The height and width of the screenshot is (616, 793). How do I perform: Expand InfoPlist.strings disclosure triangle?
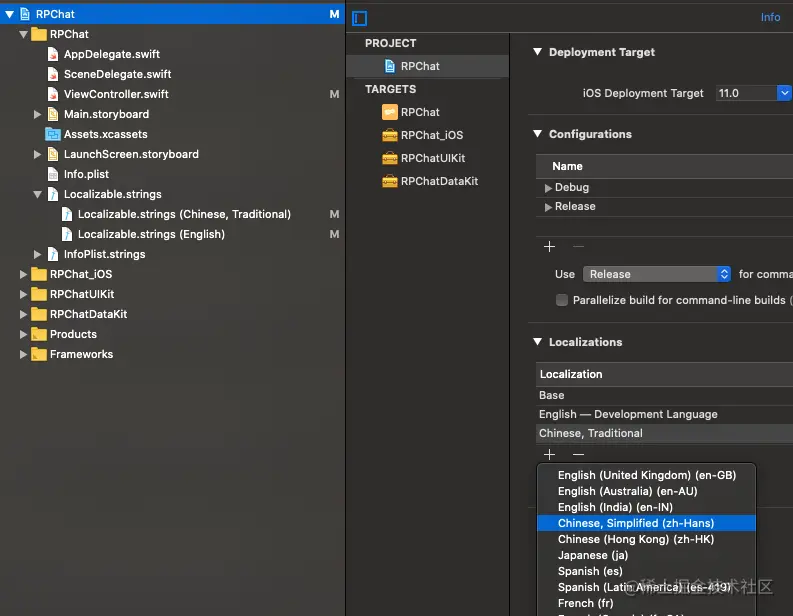[37, 254]
